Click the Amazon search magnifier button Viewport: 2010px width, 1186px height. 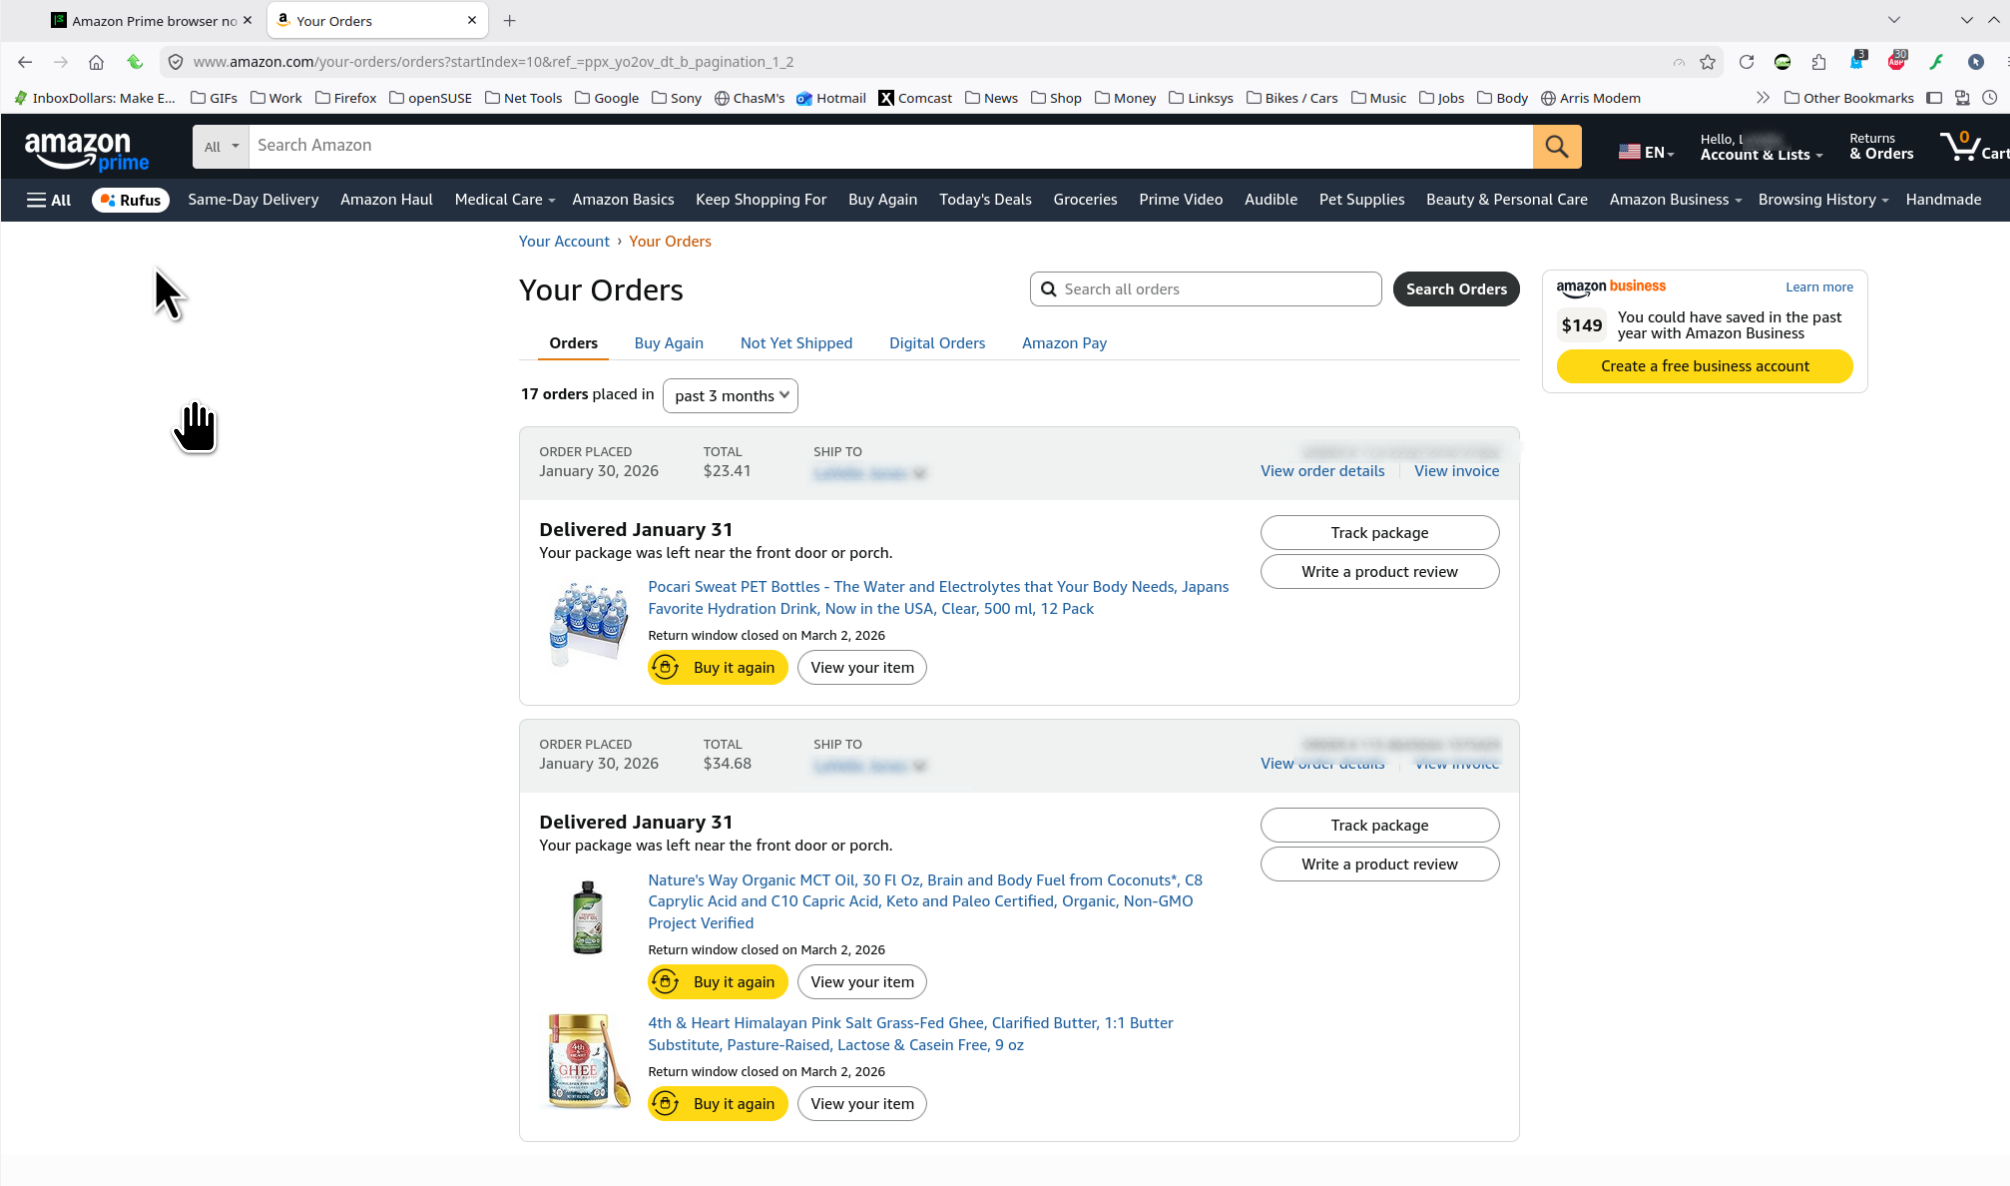point(1556,146)
